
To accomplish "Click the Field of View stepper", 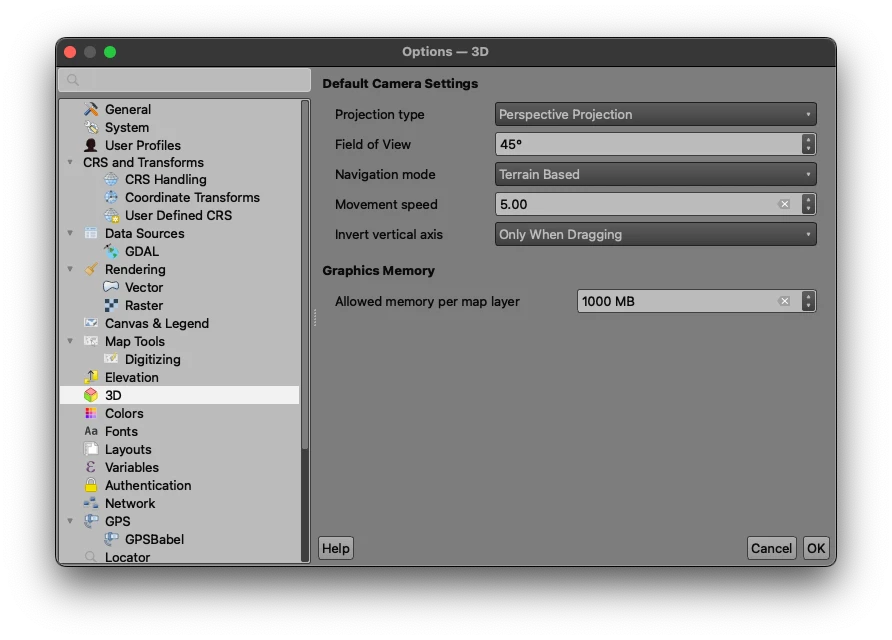I will [x=808, y=144].
